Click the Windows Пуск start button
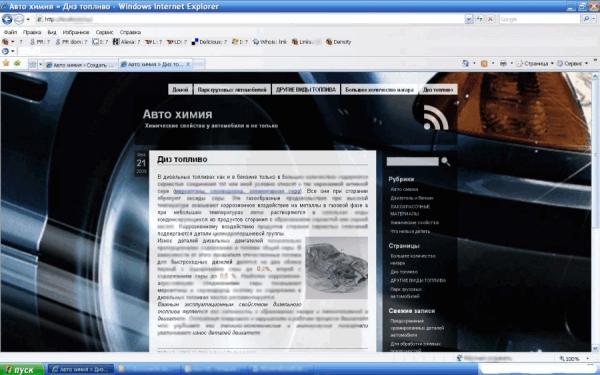The image size is (600, 375). [x=22, y=370]
